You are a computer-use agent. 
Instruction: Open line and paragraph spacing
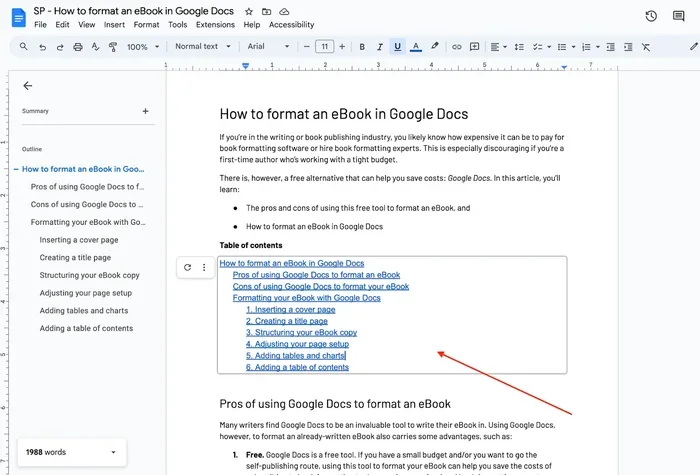[x=519, y=47]
